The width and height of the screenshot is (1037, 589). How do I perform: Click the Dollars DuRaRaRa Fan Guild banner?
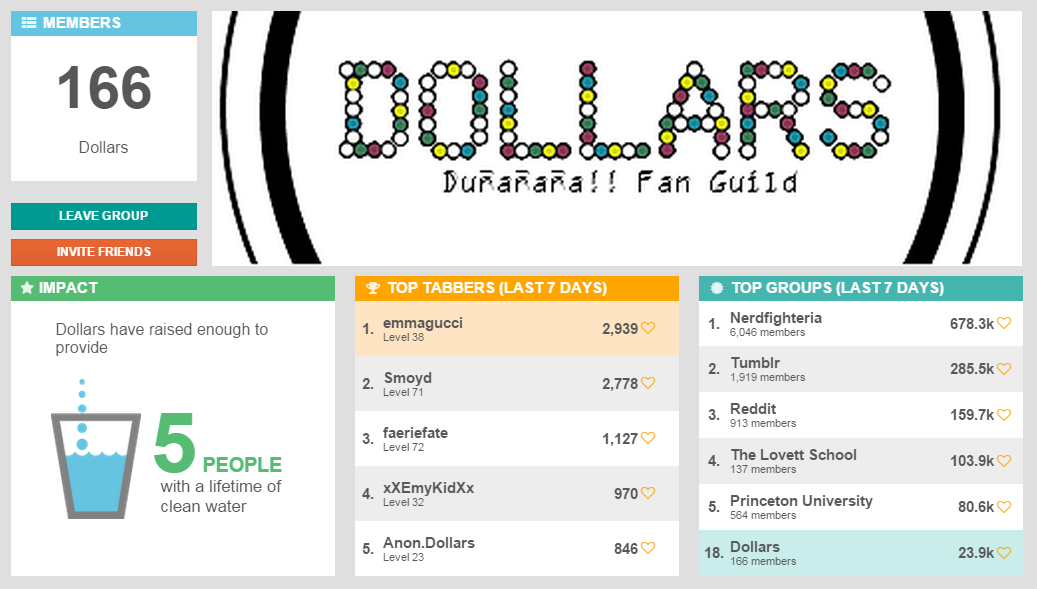point(616,138)
